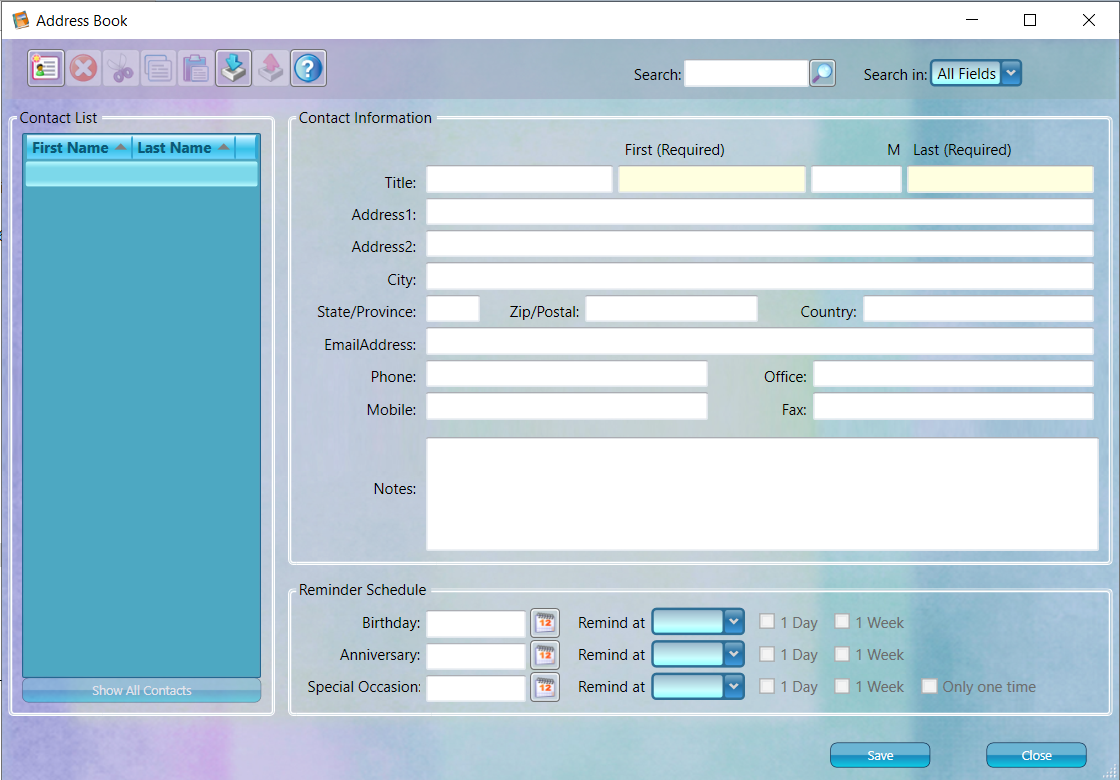Click the Show All Contacts button
Viewport: 1120px width, 780px height.
point(141,691)
